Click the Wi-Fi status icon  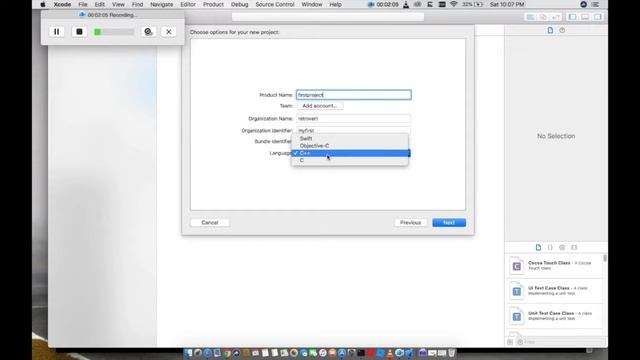tap(453, 4)
